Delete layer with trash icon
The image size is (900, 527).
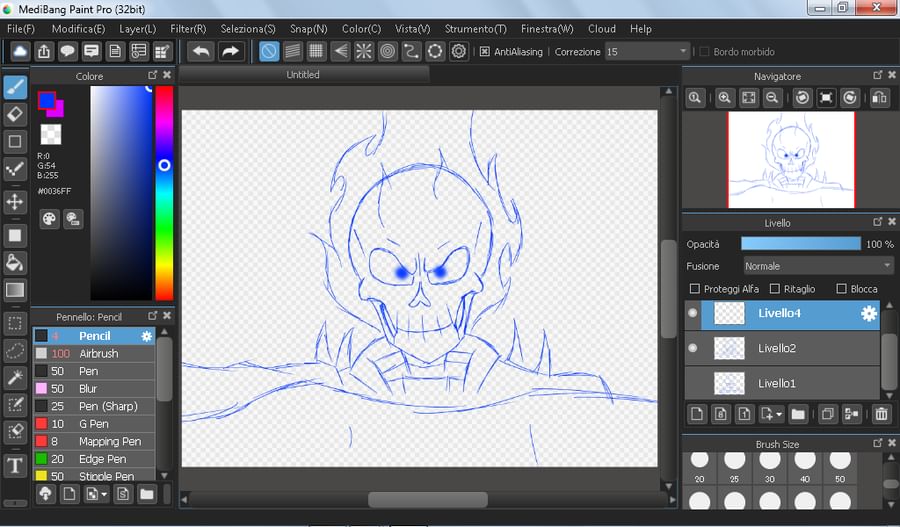(881, 414)
